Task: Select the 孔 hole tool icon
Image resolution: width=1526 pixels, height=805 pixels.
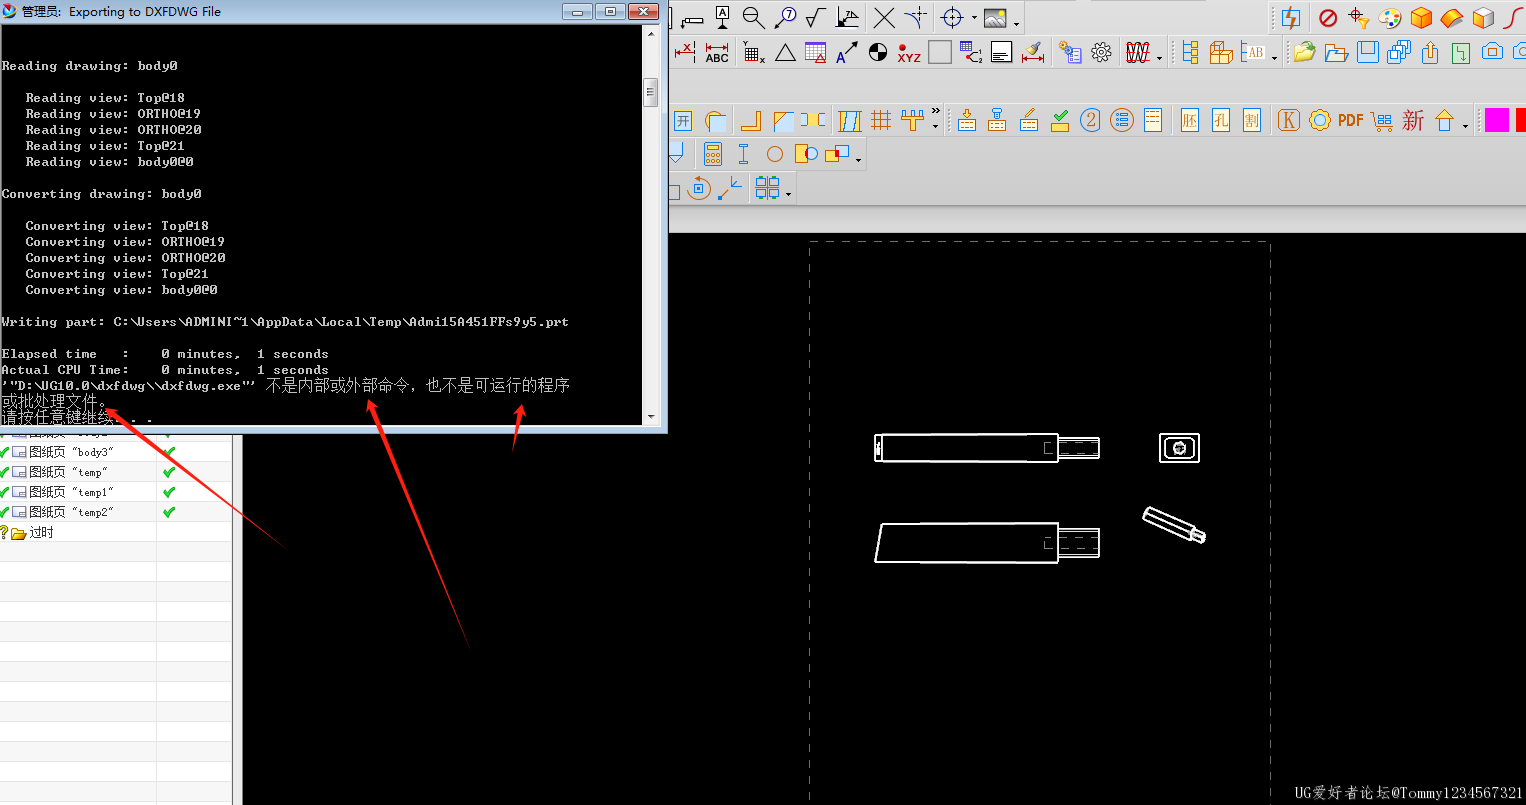Action: point(1221,121)
